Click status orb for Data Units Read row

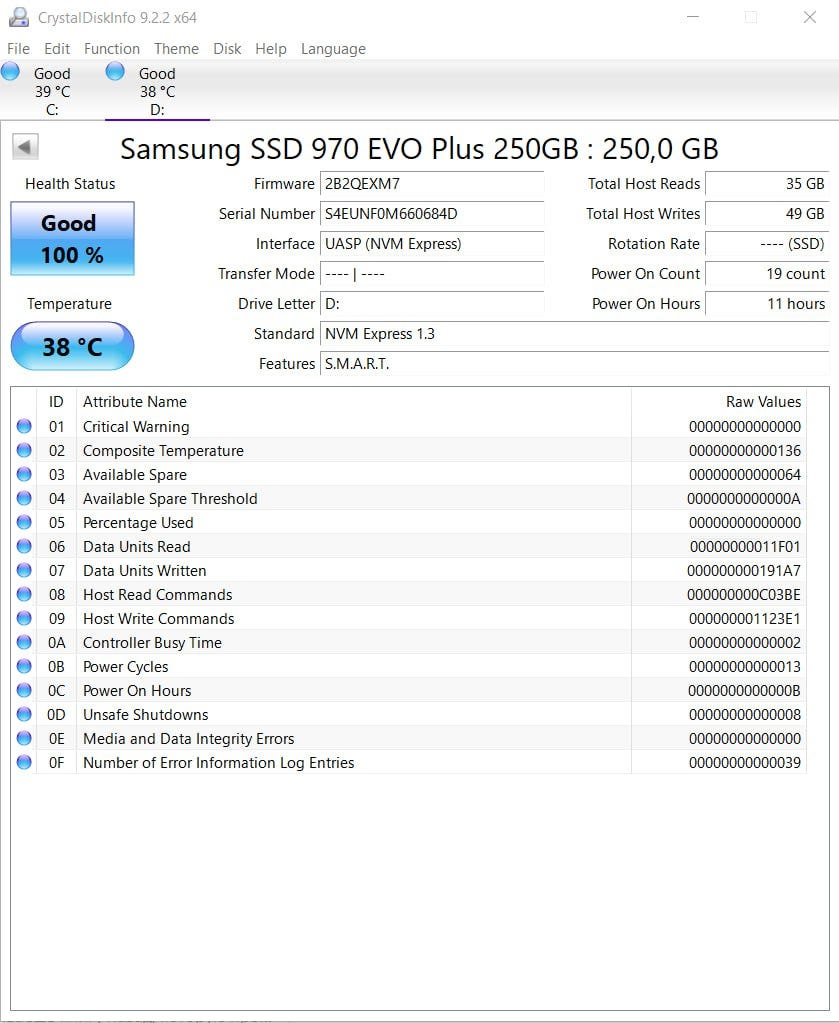point(24,546)
